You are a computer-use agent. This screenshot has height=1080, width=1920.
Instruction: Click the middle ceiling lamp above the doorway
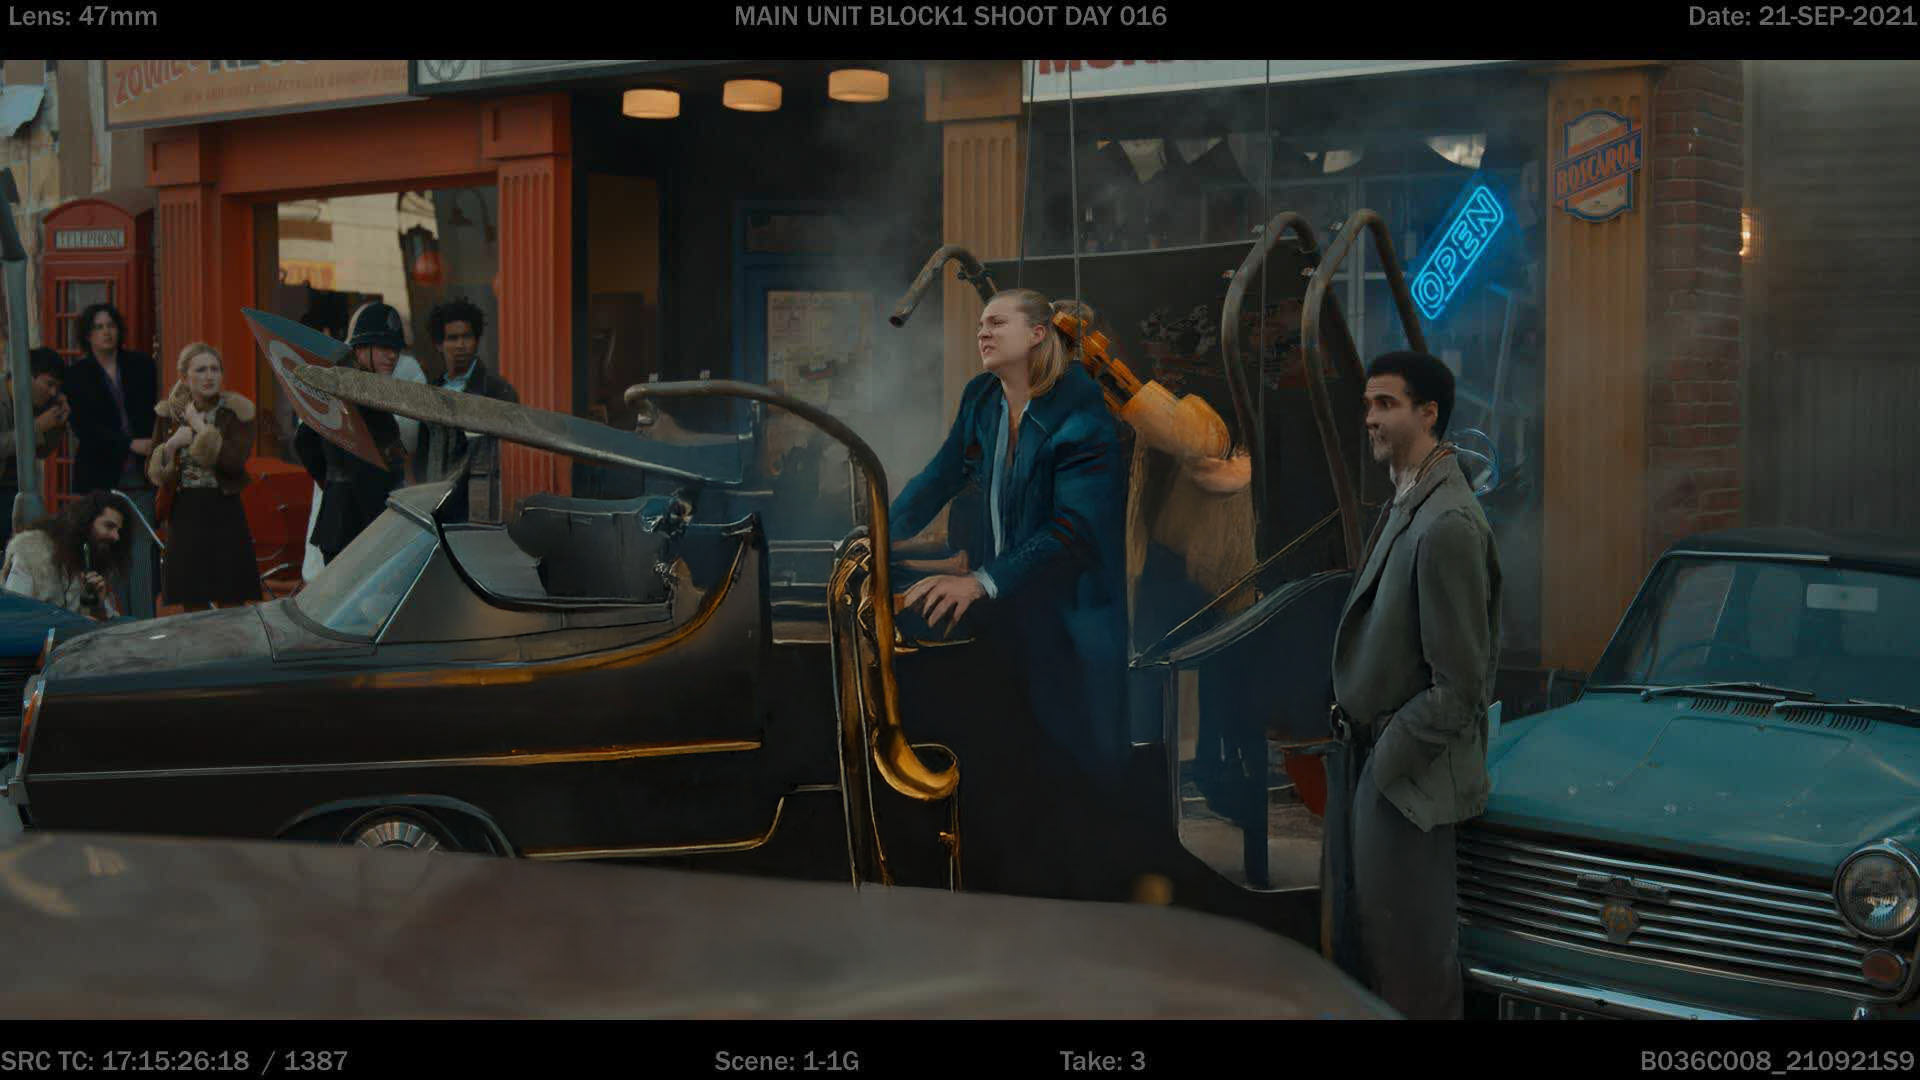click(x=751, y=95)
